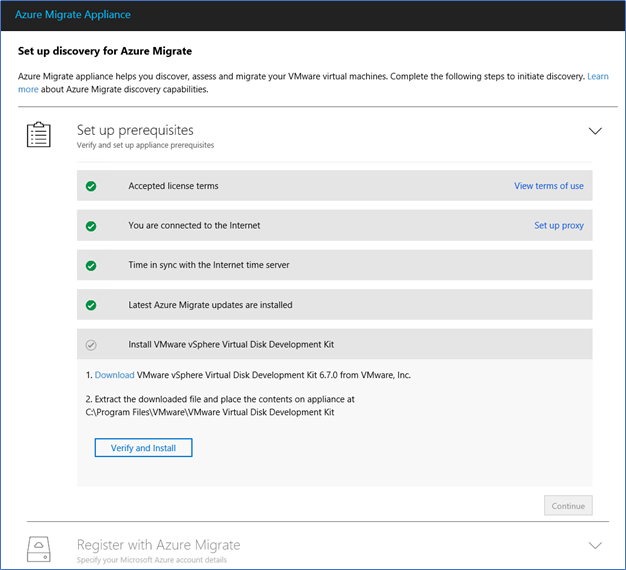Open the Set up proxy link
Viewport: 626px width, 570px height.
tap(559, 226)
